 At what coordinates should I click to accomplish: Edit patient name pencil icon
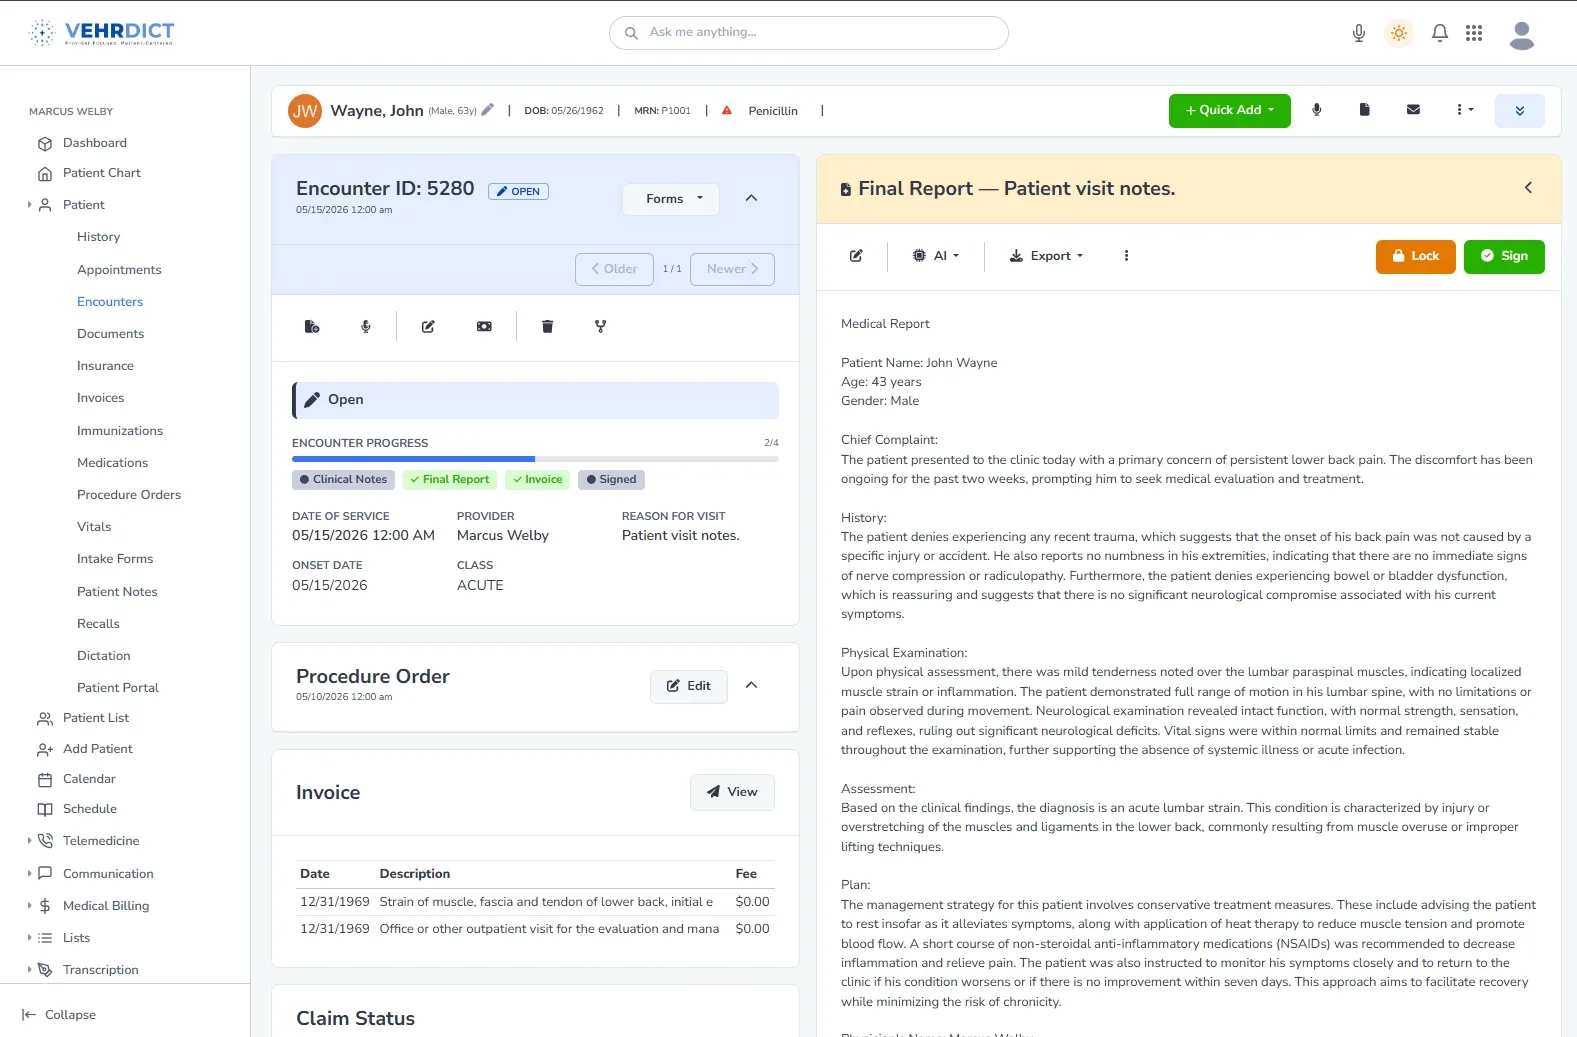click(488, 110)
